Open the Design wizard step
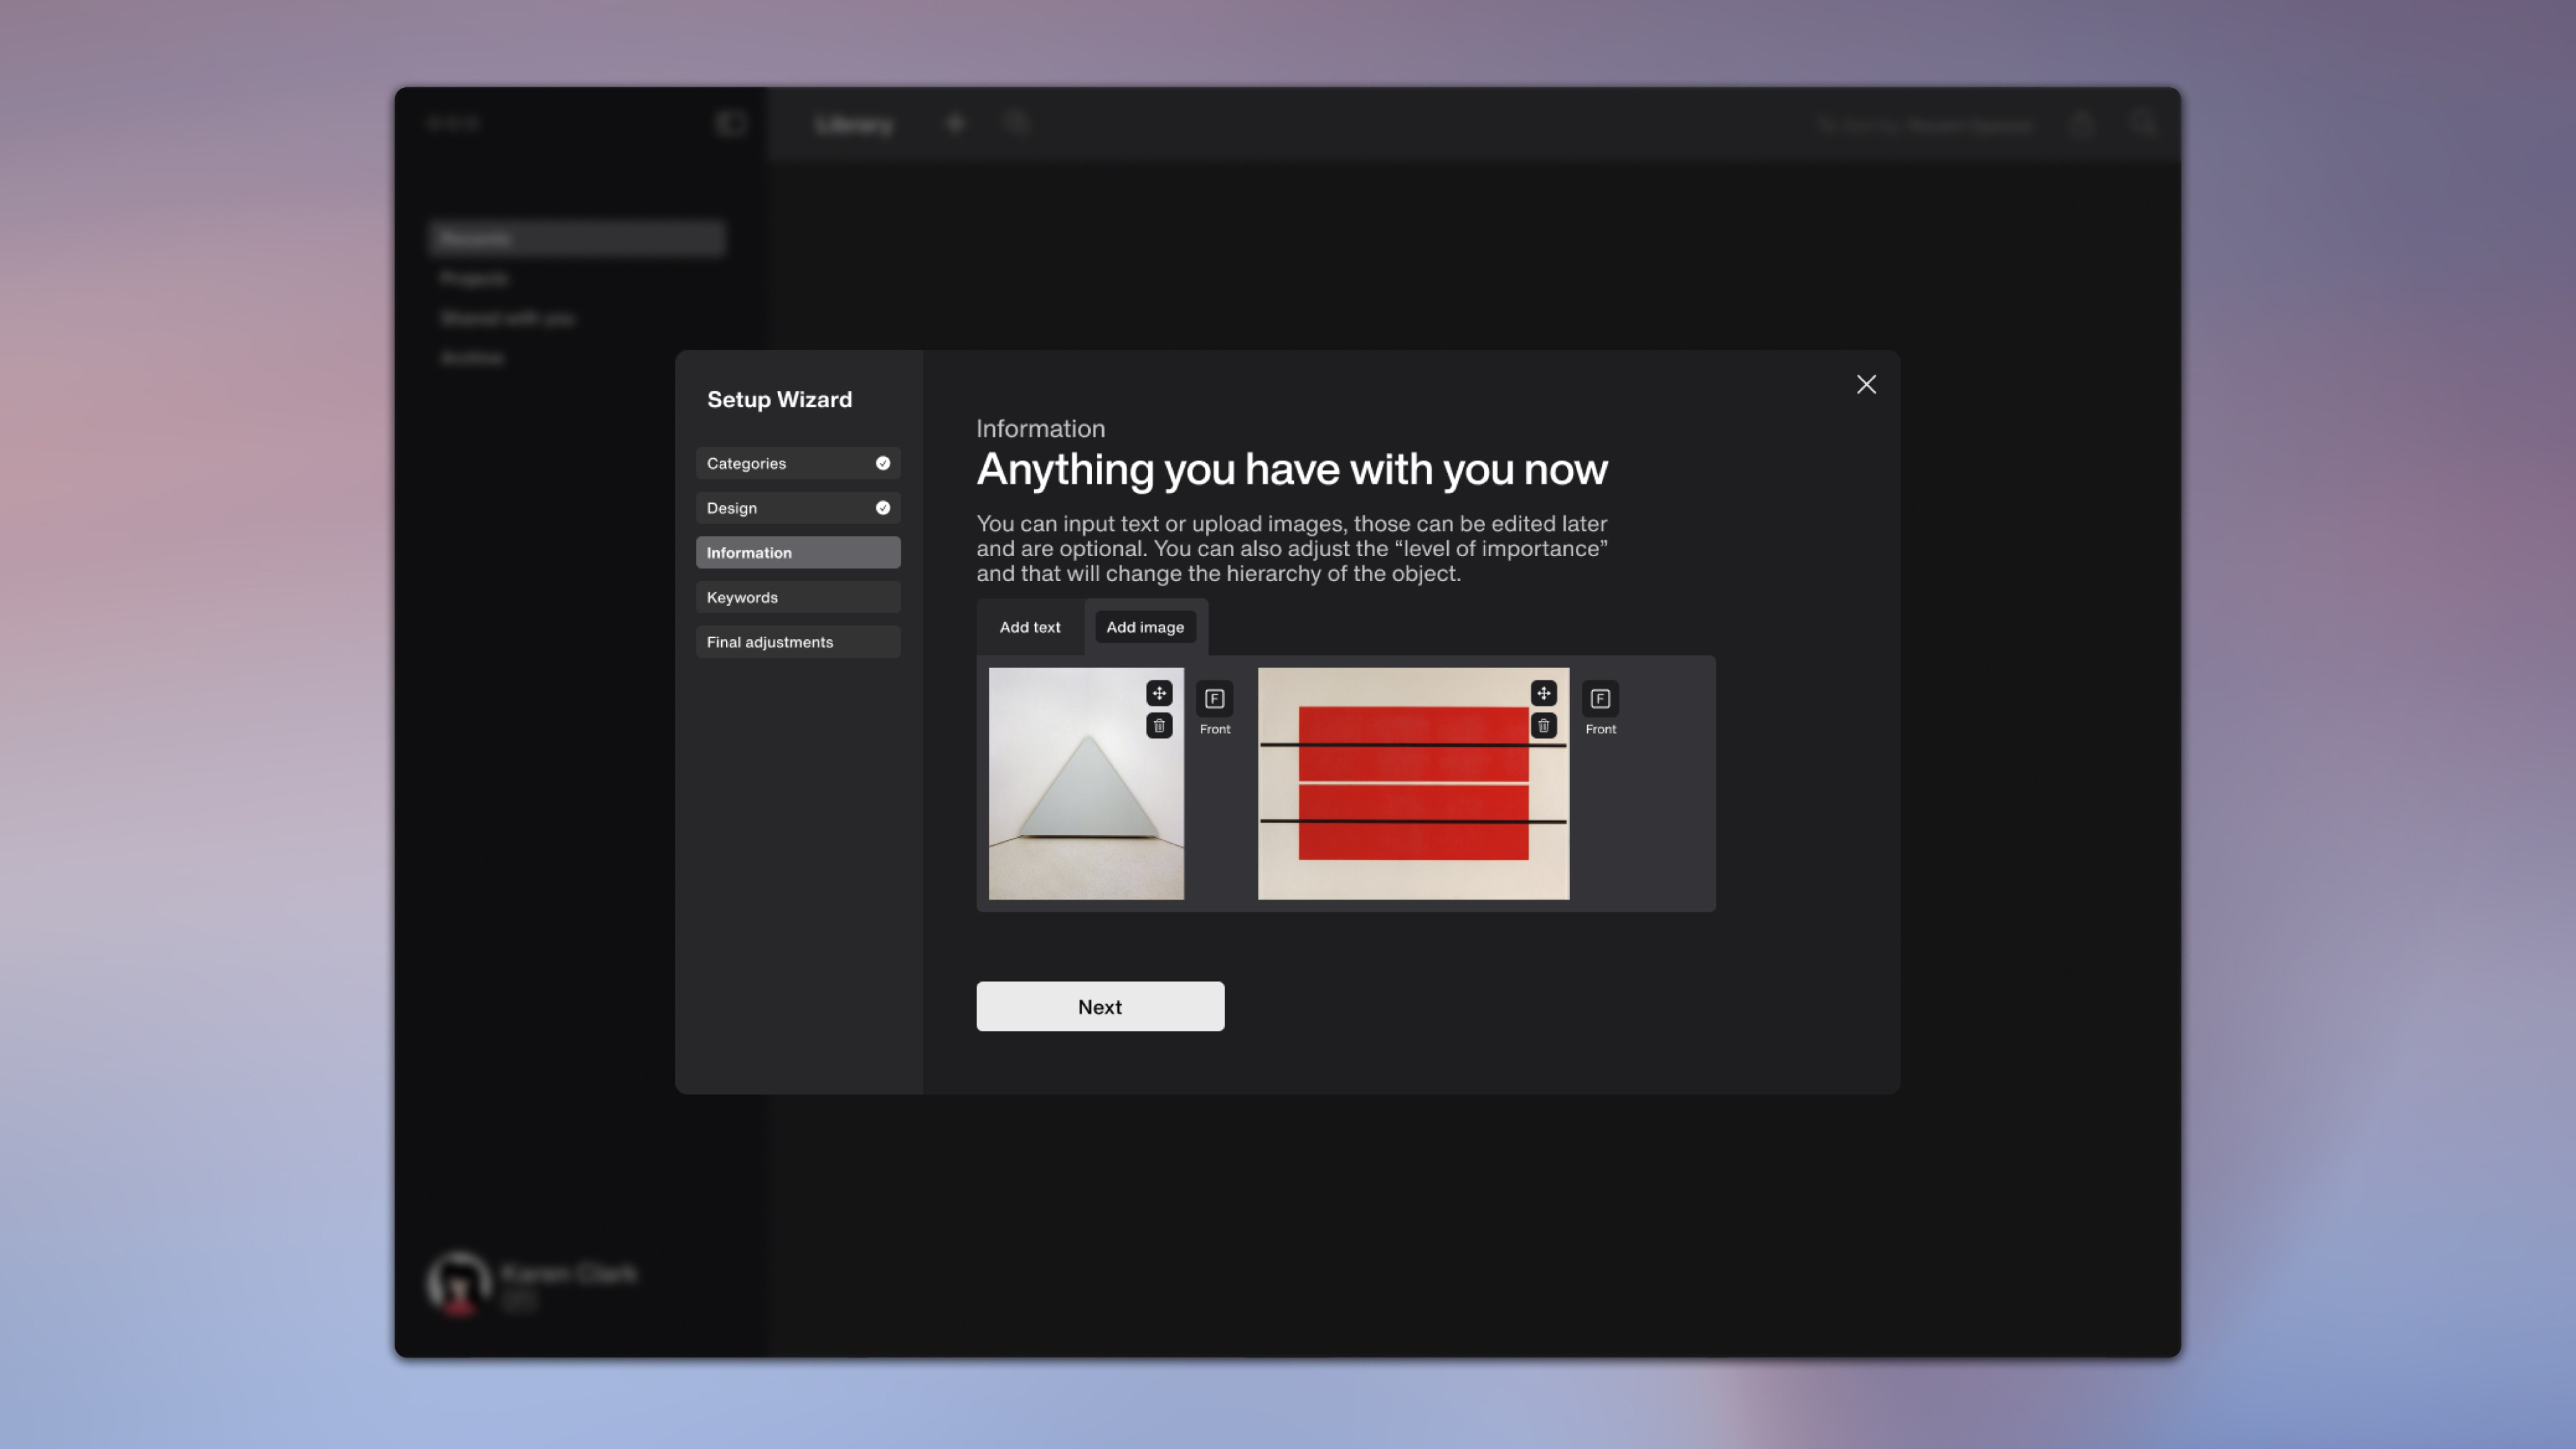The width and height of the screenshot is (2576, 1449). pyautogui.click(x=780, y=508)
